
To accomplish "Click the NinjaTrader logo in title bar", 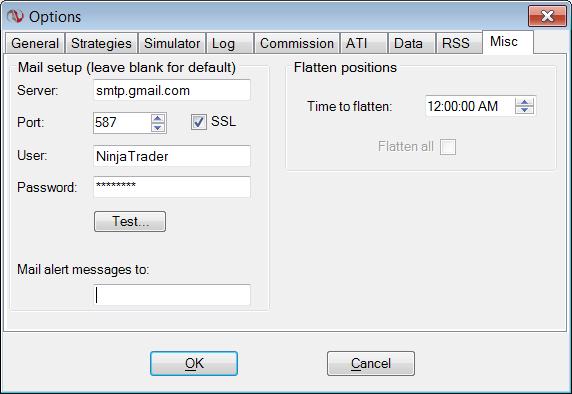I will tap(15, 16).
